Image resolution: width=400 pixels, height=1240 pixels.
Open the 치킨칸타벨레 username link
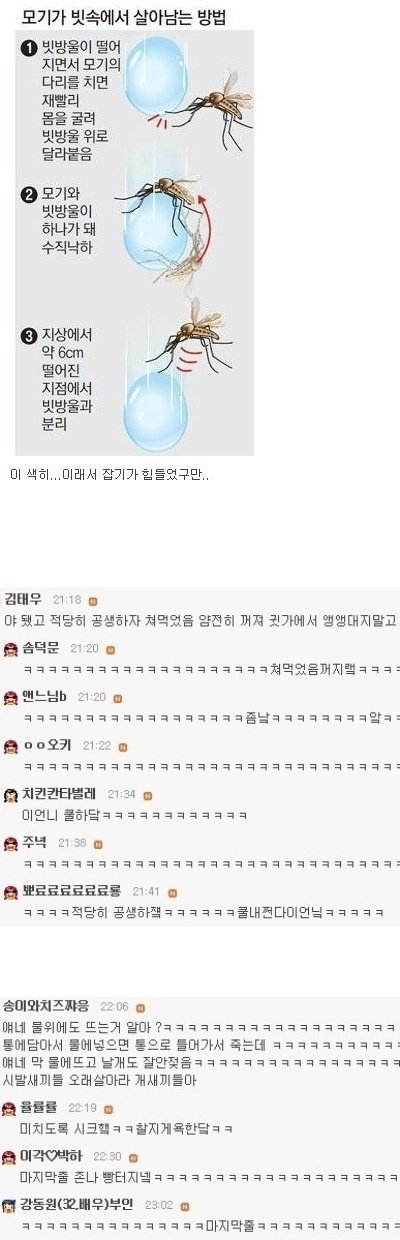(58, 793)
